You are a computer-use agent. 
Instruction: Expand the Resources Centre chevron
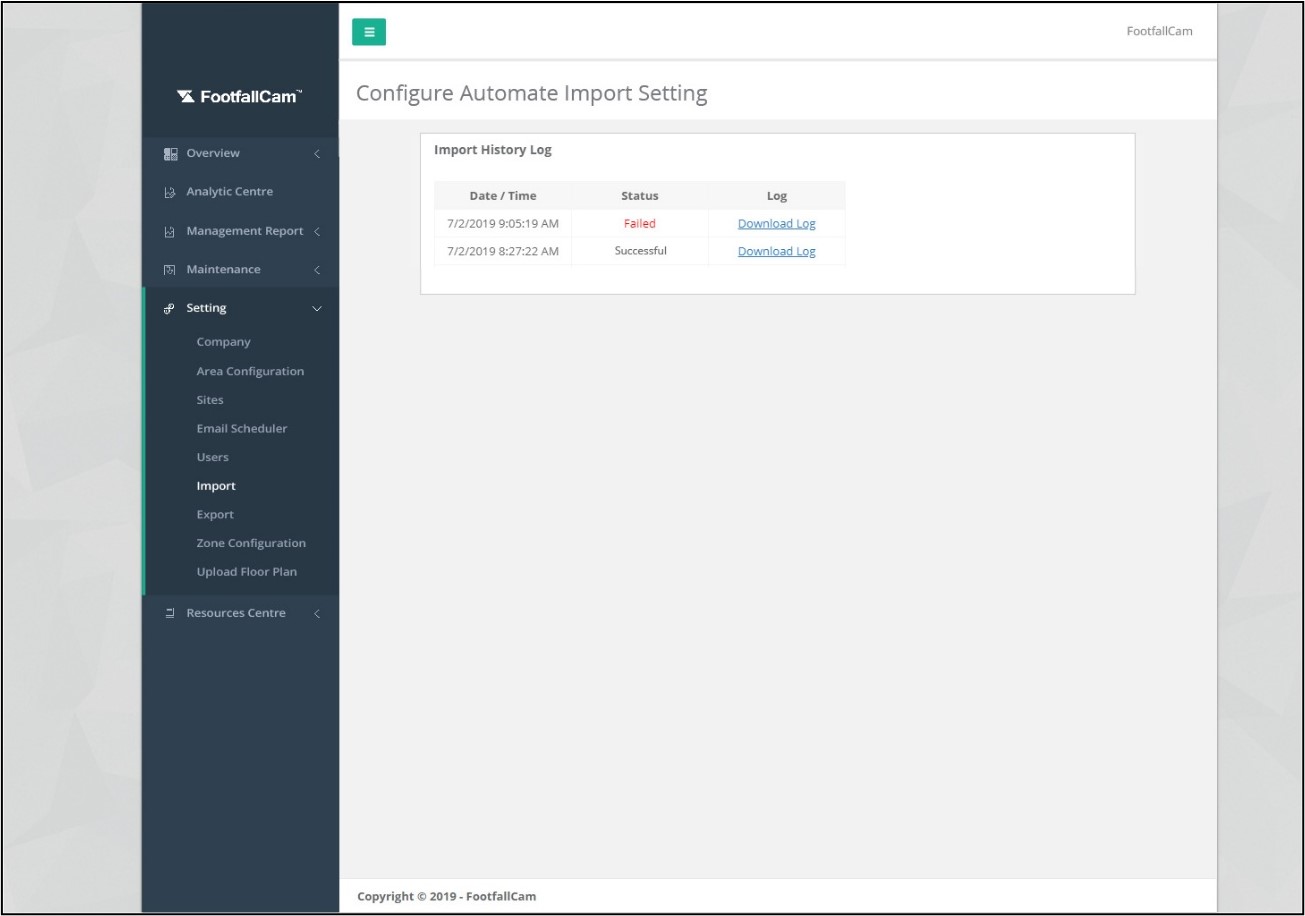point(317,614)
